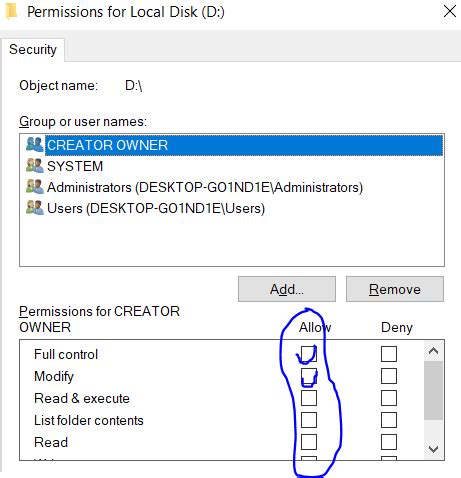The width and height of the screenshot is (461, 478).
Task: Click the Modify permission label
Action: (x=54, y=376)
